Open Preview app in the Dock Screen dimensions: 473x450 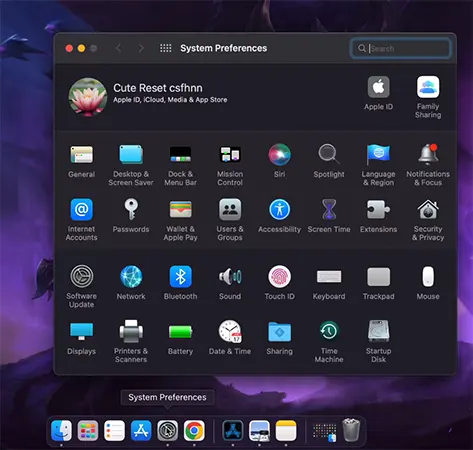click(259, 430)
